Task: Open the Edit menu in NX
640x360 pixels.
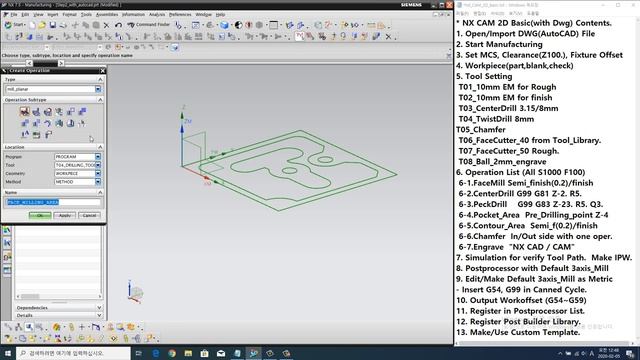Action: 25,14
